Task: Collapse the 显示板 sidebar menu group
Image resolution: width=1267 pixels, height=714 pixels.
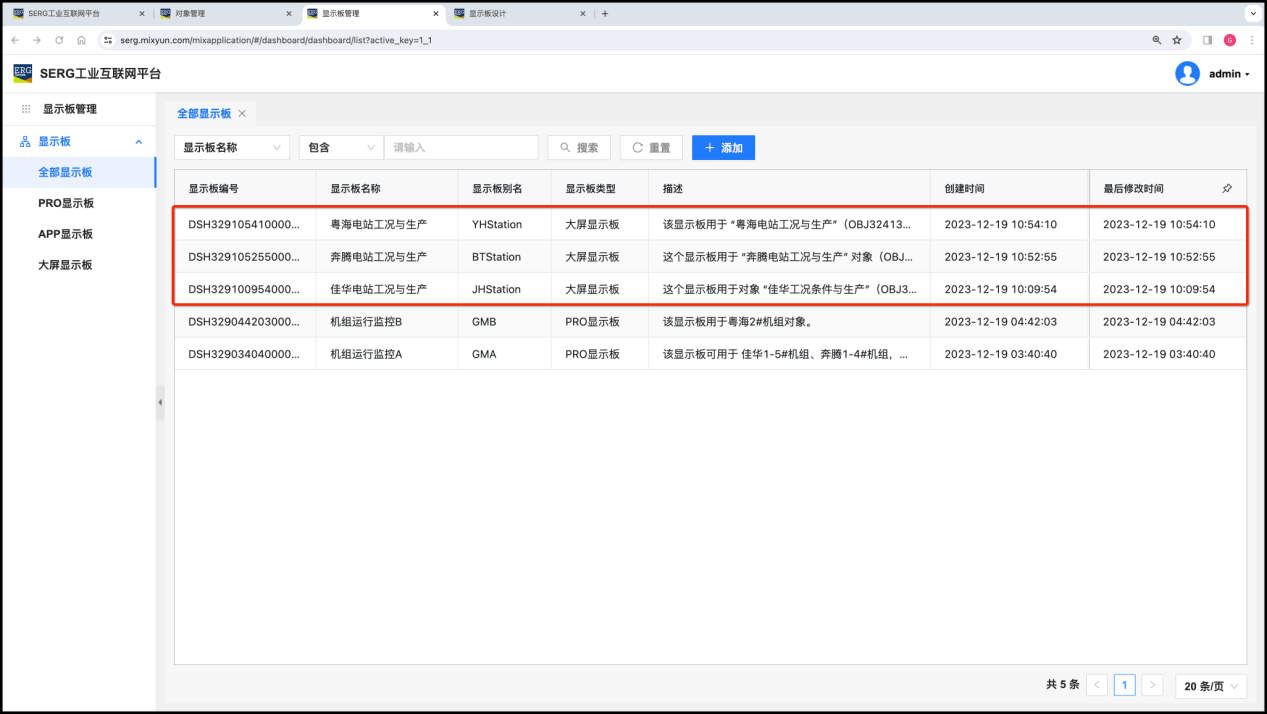Action: pyautogui.click(x=139, y=142)
